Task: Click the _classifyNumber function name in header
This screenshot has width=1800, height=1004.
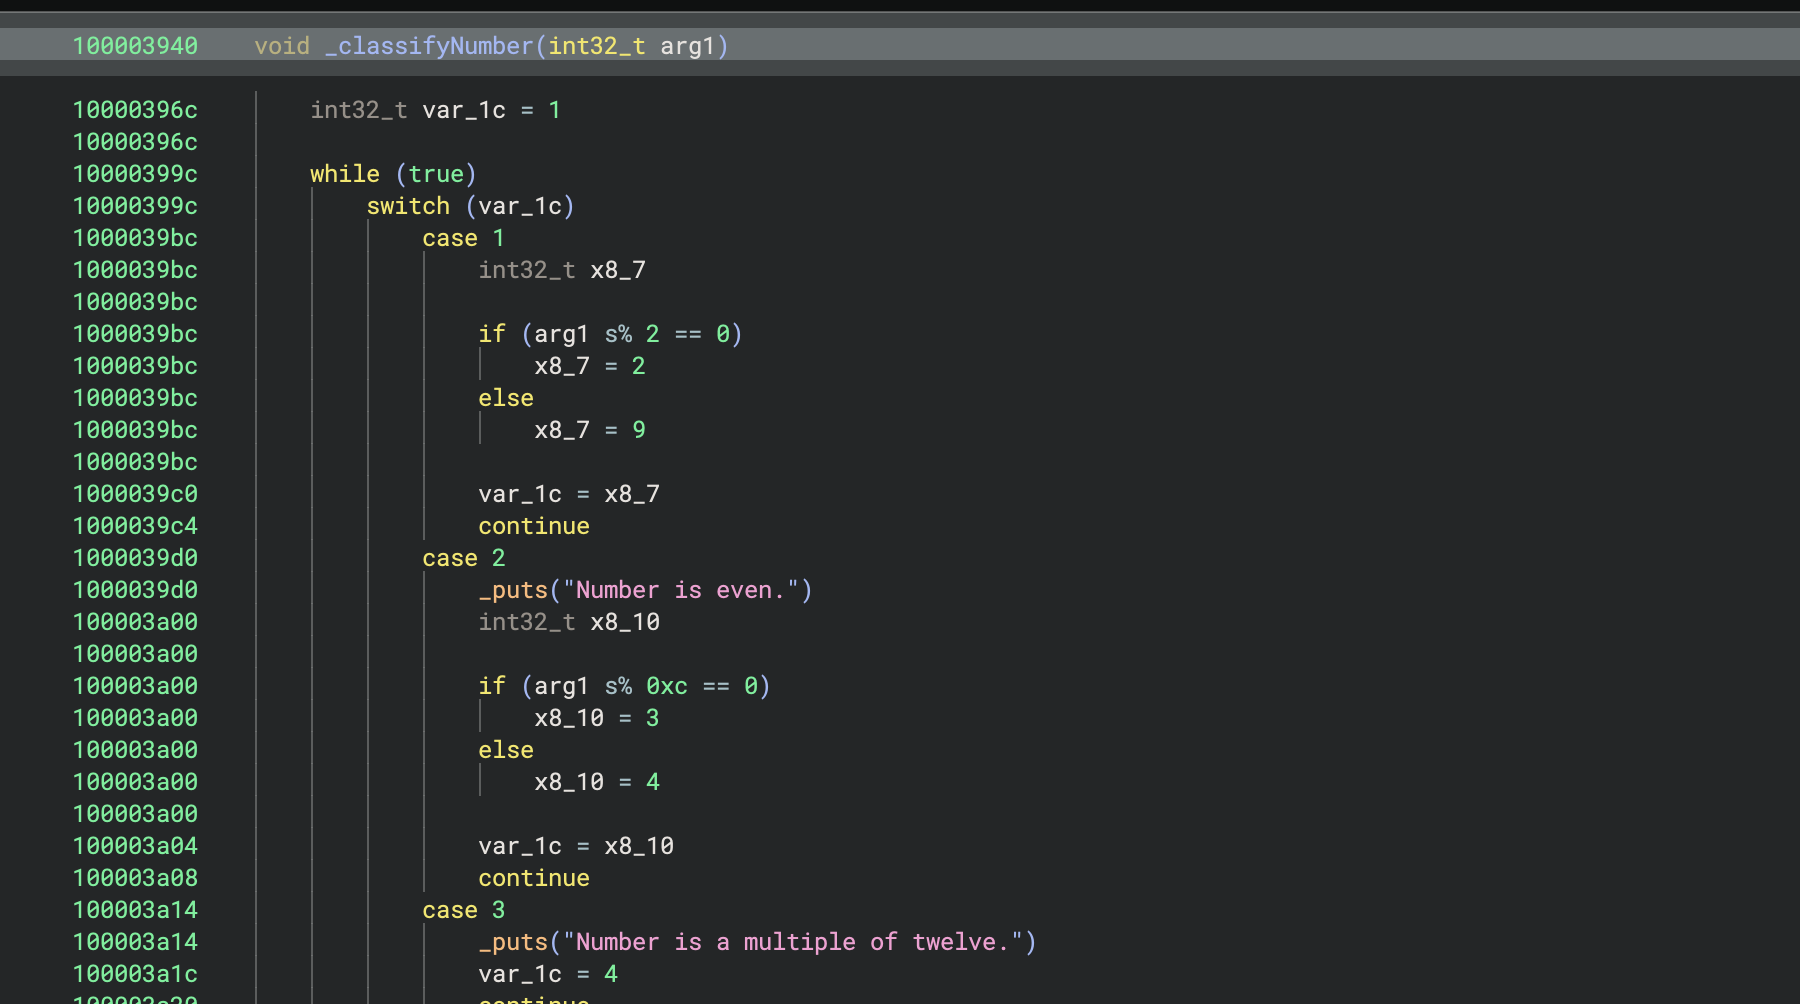Action: coord(430,46)
